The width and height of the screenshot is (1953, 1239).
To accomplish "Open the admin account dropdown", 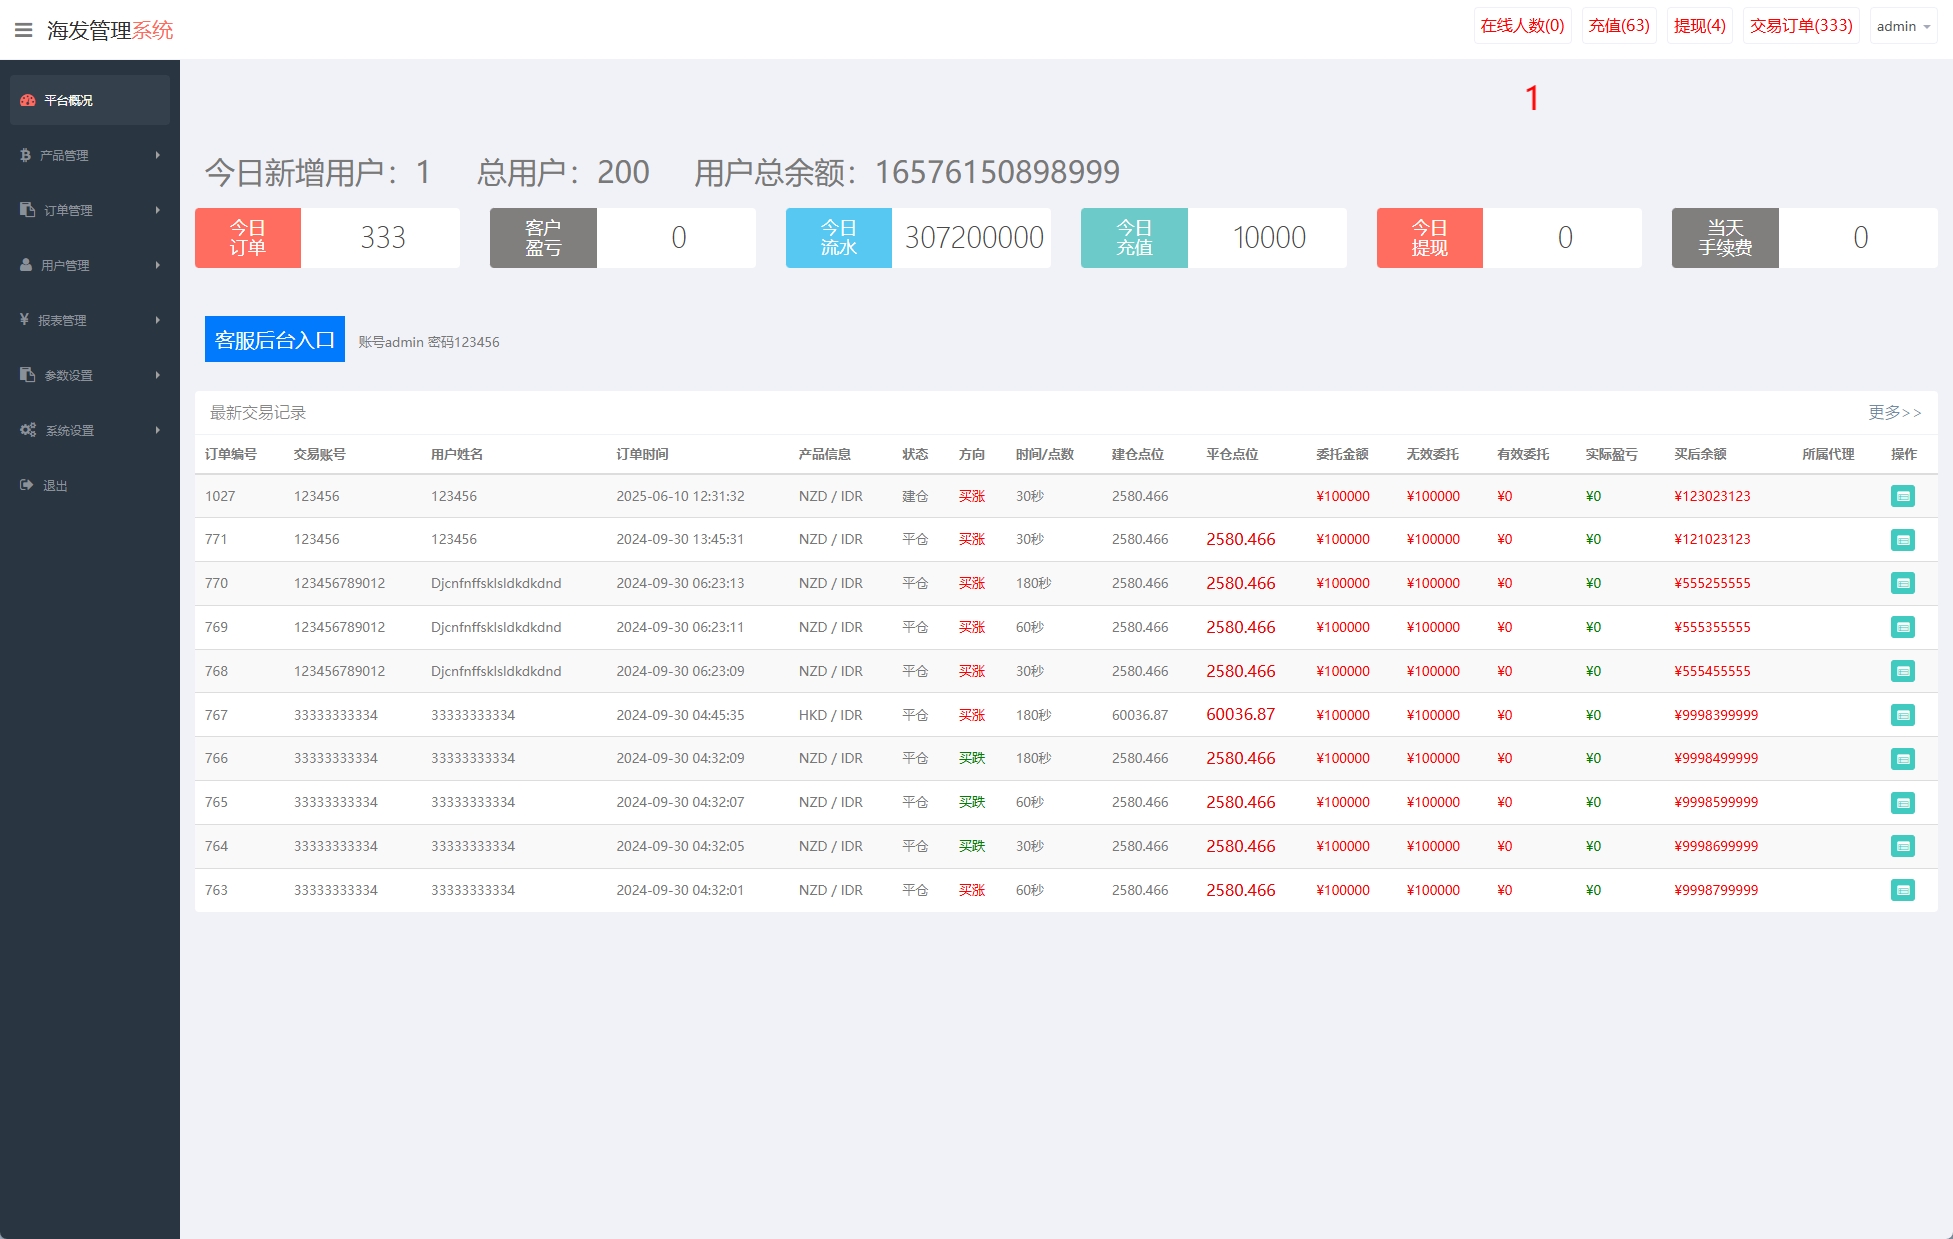I will tap(1902, 26).
